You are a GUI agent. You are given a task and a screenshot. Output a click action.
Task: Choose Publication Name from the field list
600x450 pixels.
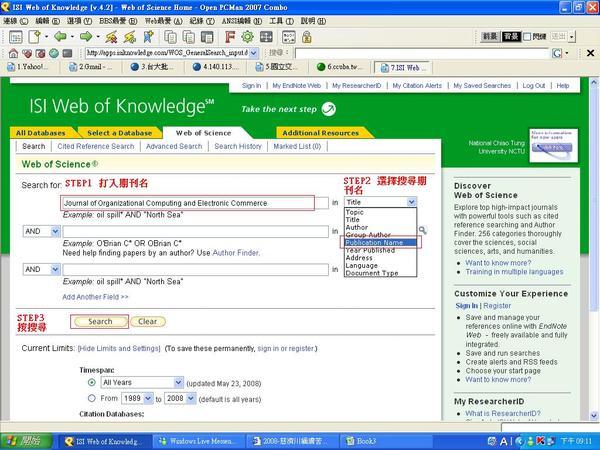380,243
